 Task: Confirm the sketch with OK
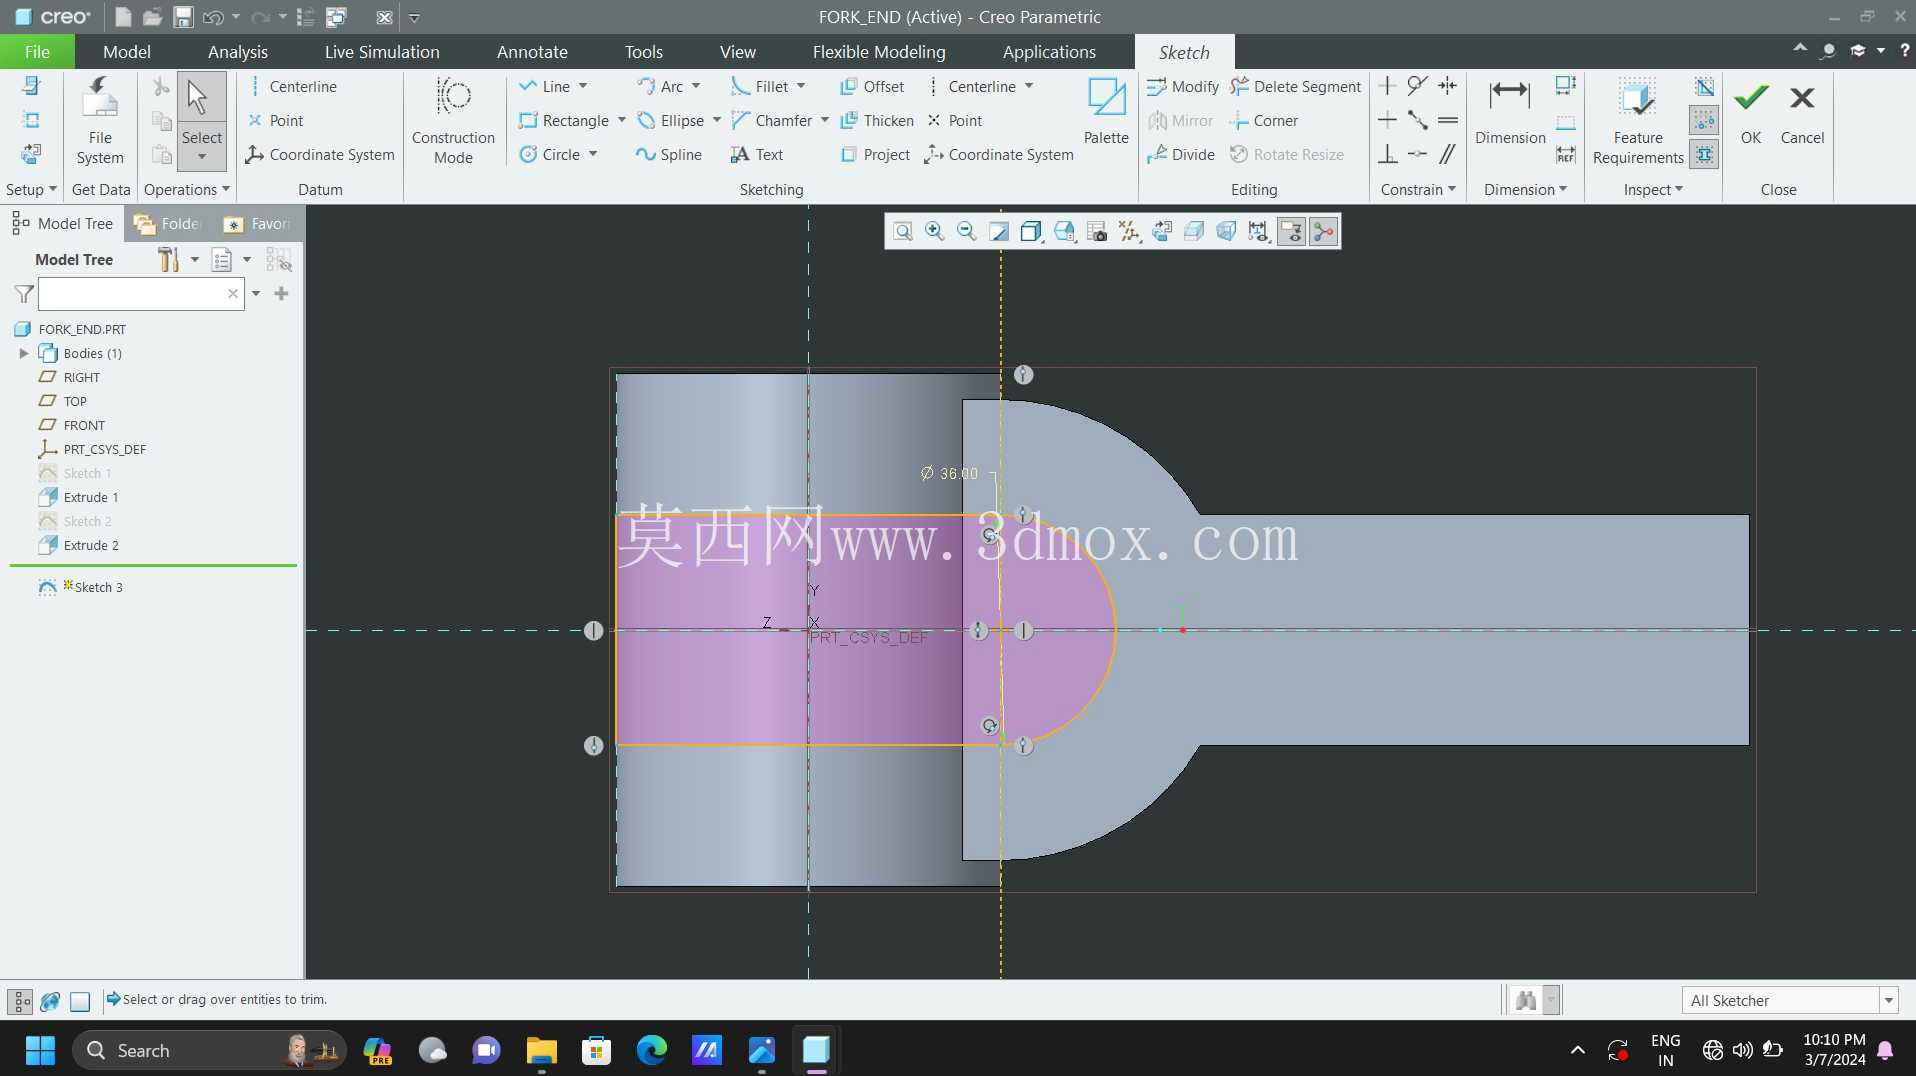click(1751, 113)
